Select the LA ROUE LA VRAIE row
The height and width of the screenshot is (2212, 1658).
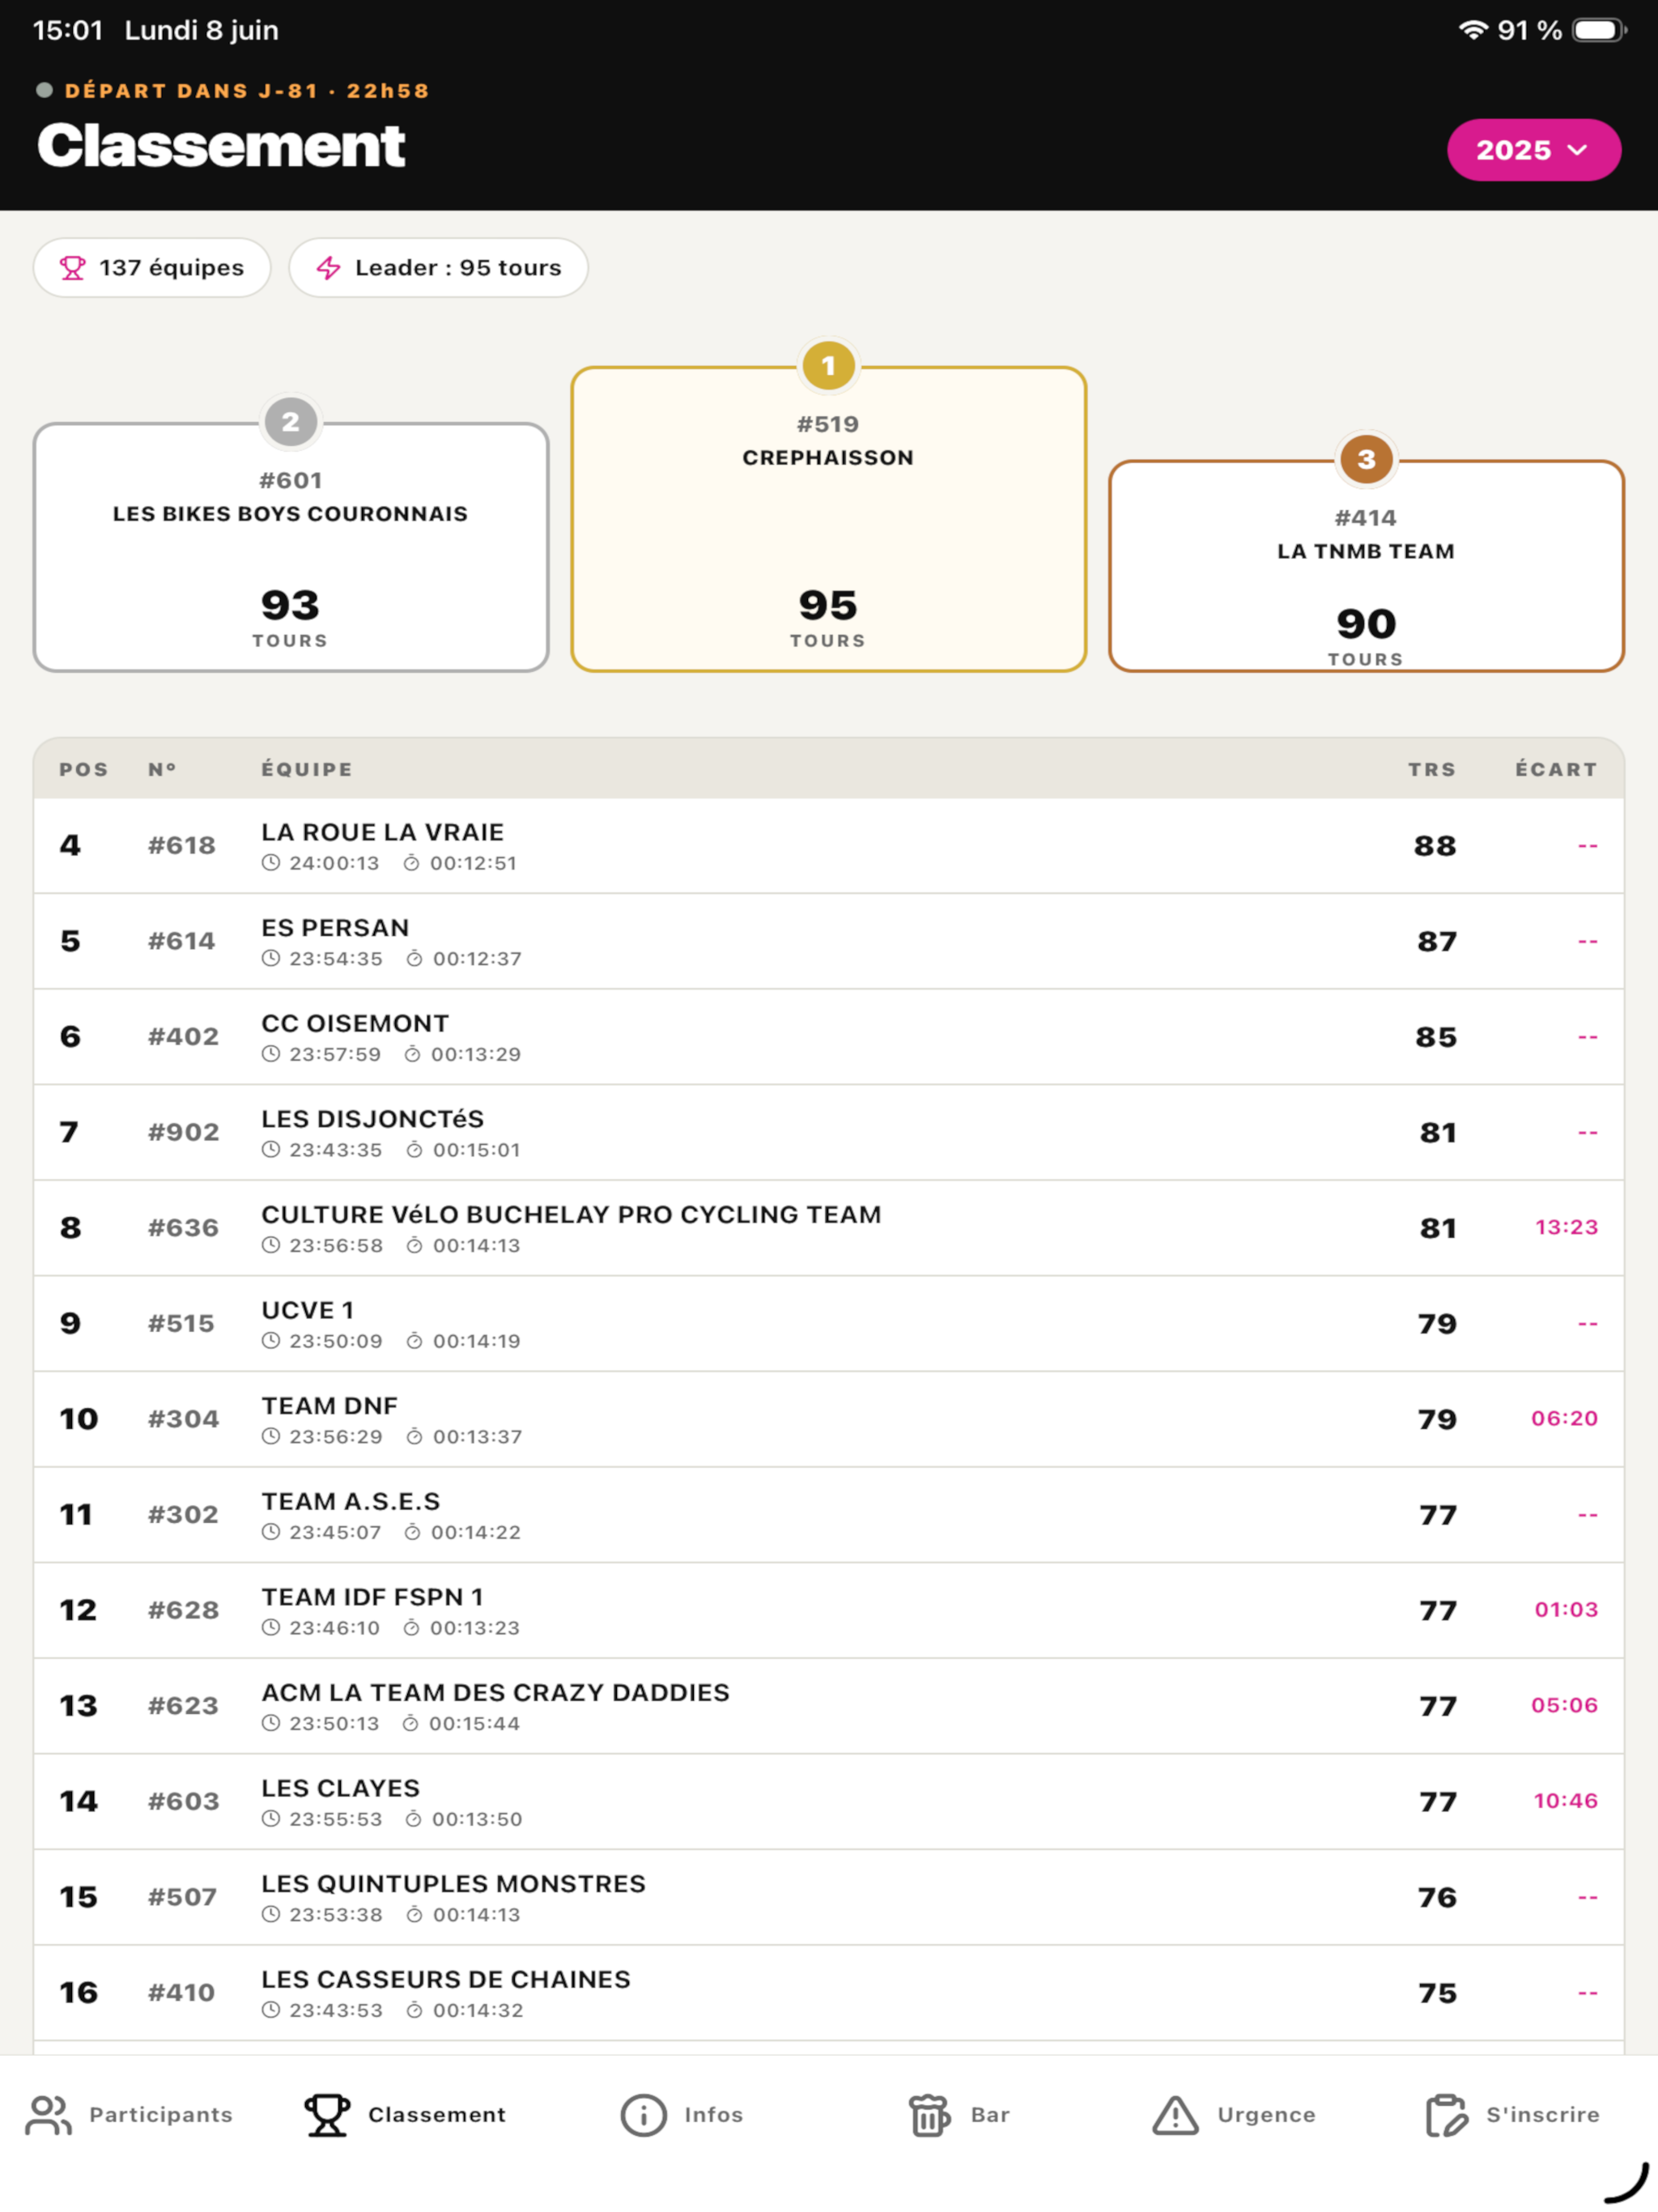coord(828,846)
